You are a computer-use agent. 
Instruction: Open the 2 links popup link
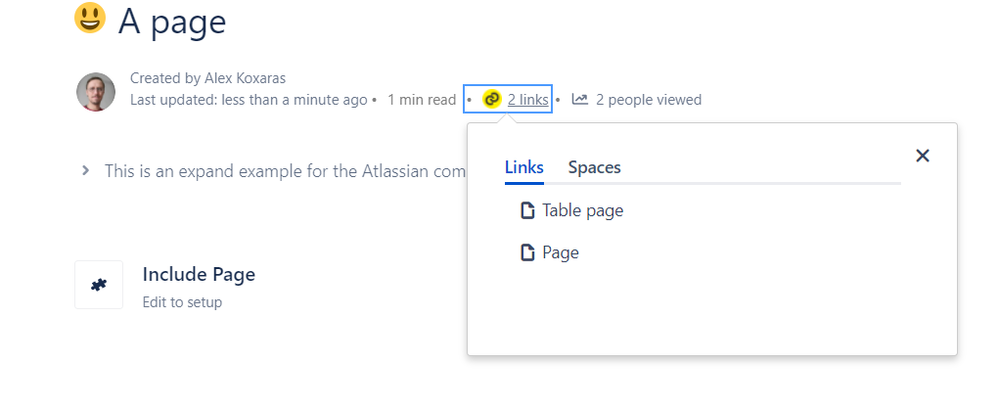528,99
